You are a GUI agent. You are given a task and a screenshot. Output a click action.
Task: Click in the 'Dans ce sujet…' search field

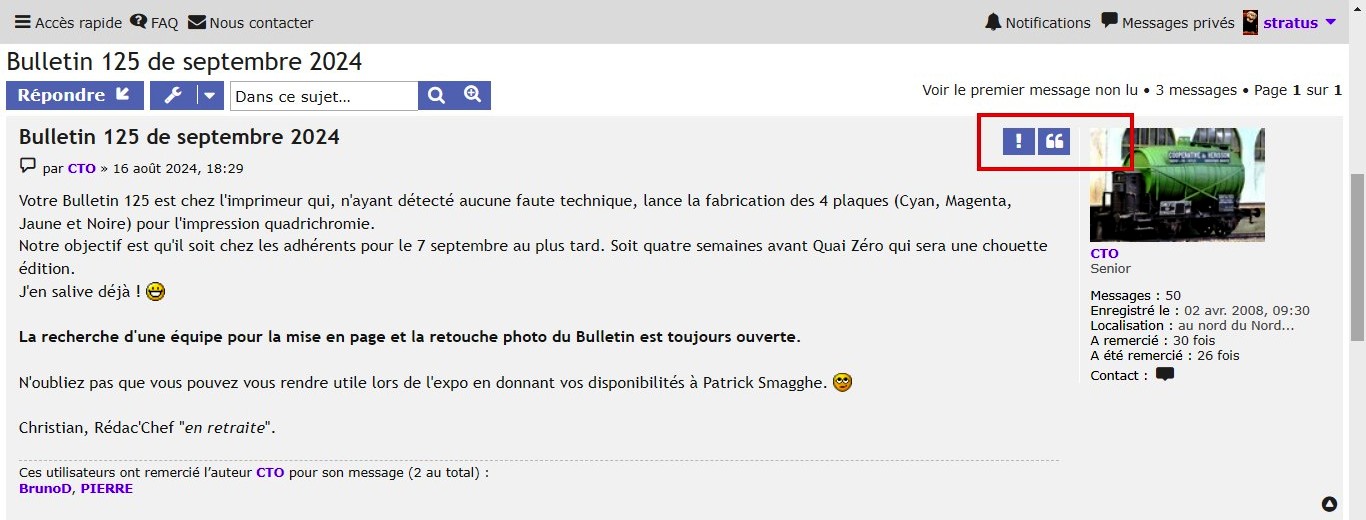(x=324, y=96)
